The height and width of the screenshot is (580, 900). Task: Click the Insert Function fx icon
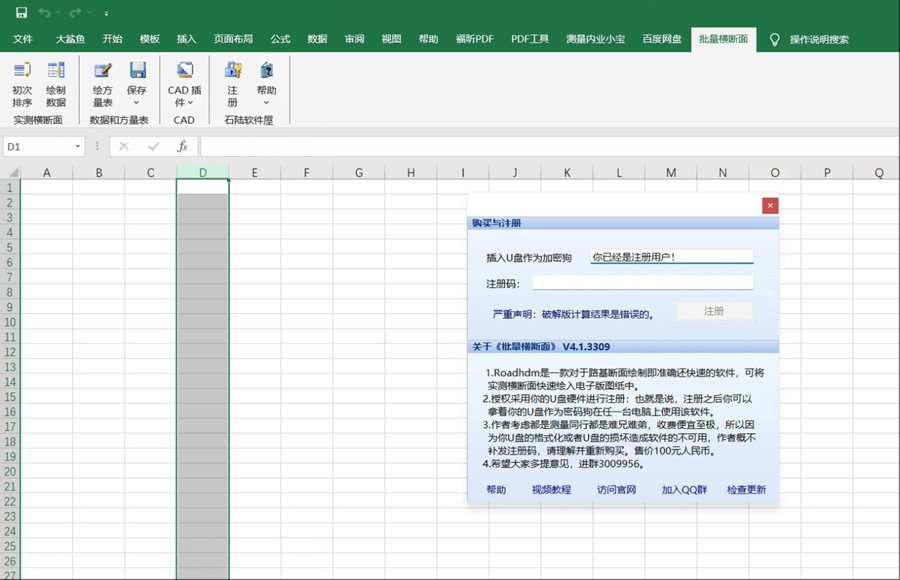(182, 146)
